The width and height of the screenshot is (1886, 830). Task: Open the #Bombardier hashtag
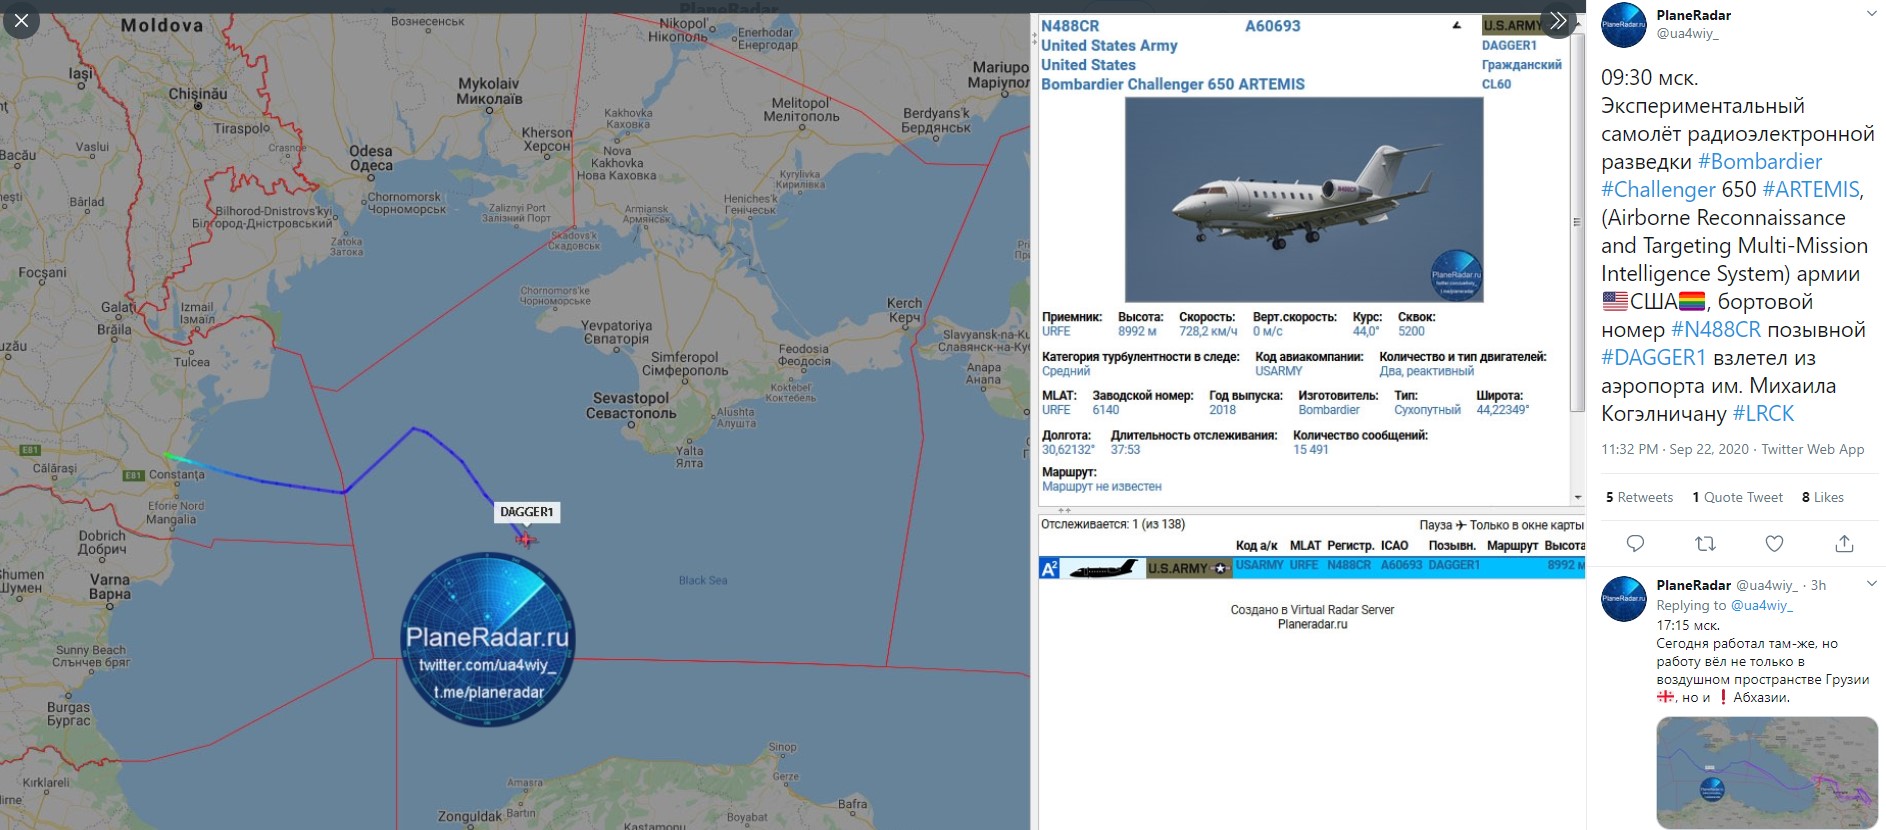(x=1760, y=162)
